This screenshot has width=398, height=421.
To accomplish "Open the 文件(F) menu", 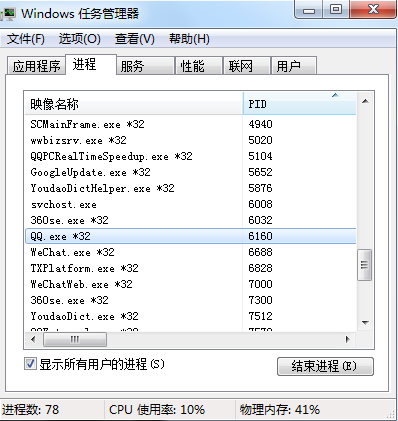I will [26, 39].
